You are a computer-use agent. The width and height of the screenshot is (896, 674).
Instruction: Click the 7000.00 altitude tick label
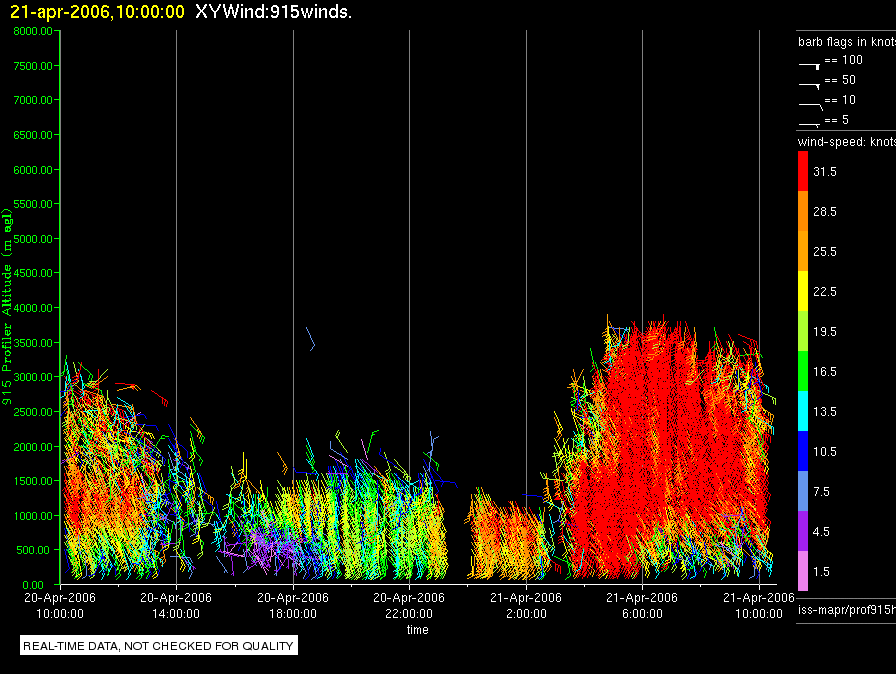click(x=33, y=100)
